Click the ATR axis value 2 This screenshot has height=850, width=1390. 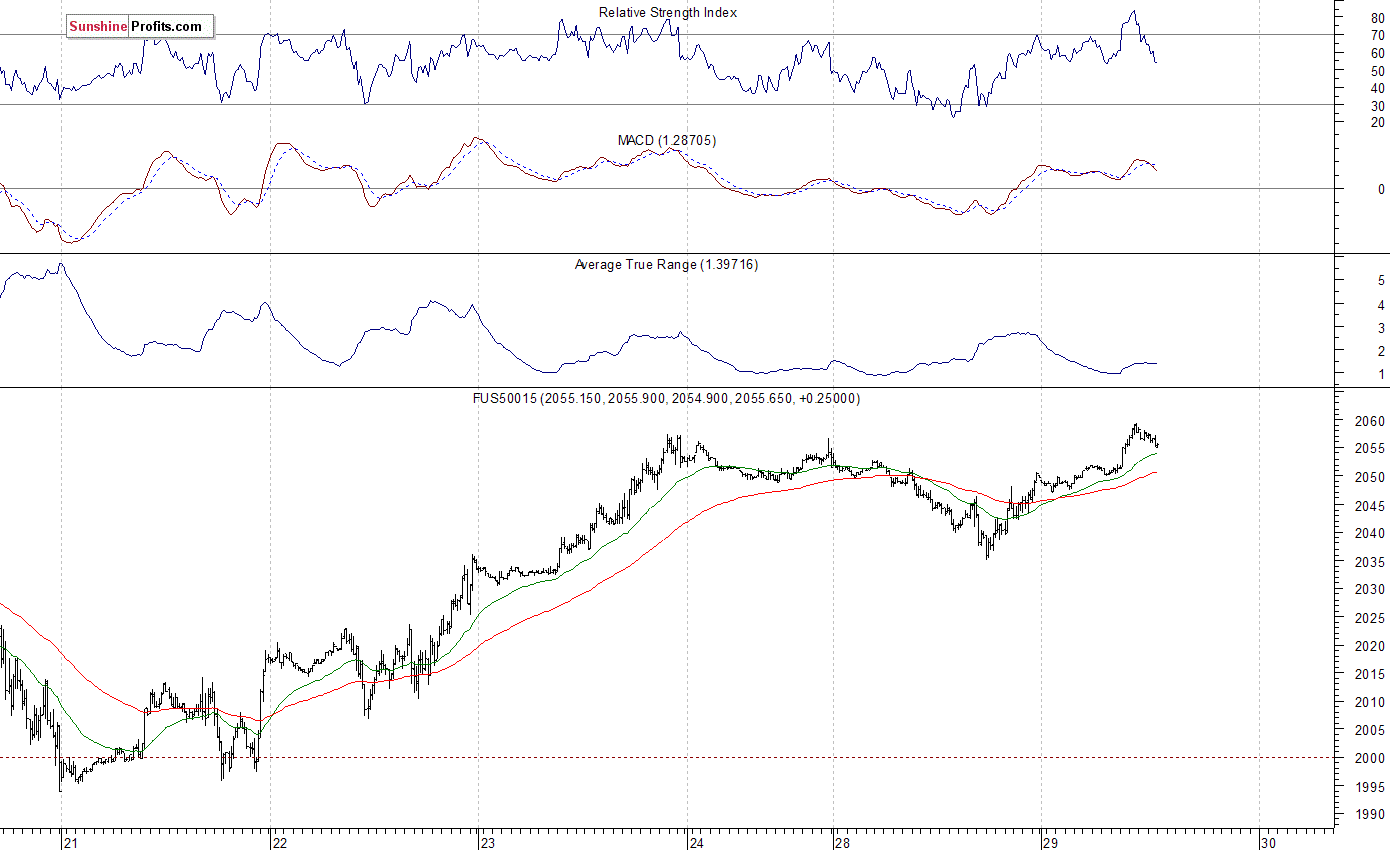(1381, 352)
